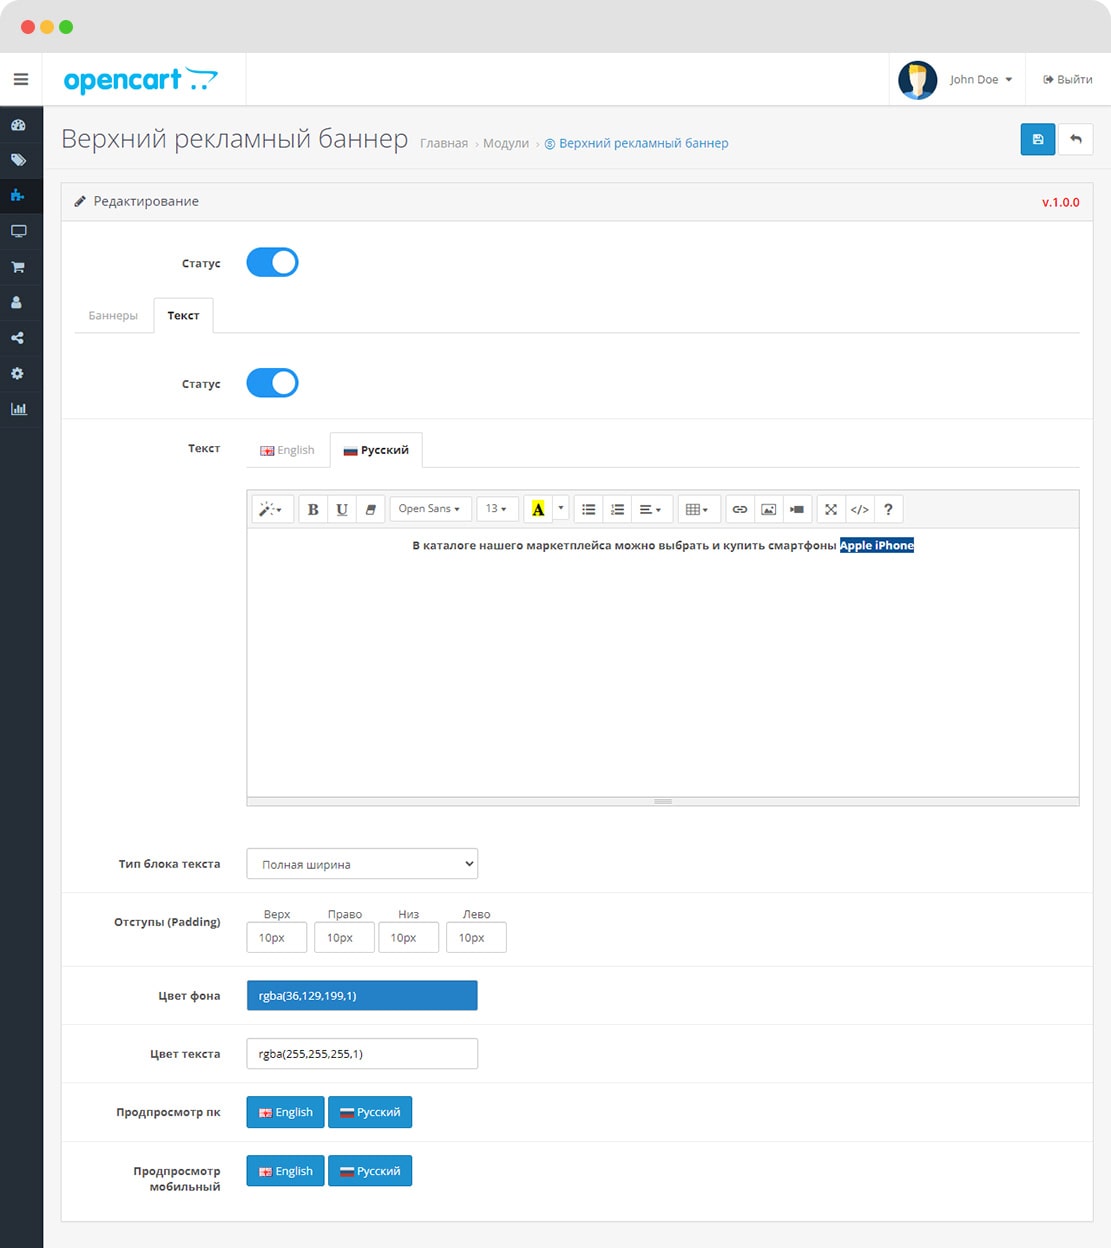Open the customers user sidebar icon
This screenshot has height=1248, width=1111.
click(x=18, y=302)
